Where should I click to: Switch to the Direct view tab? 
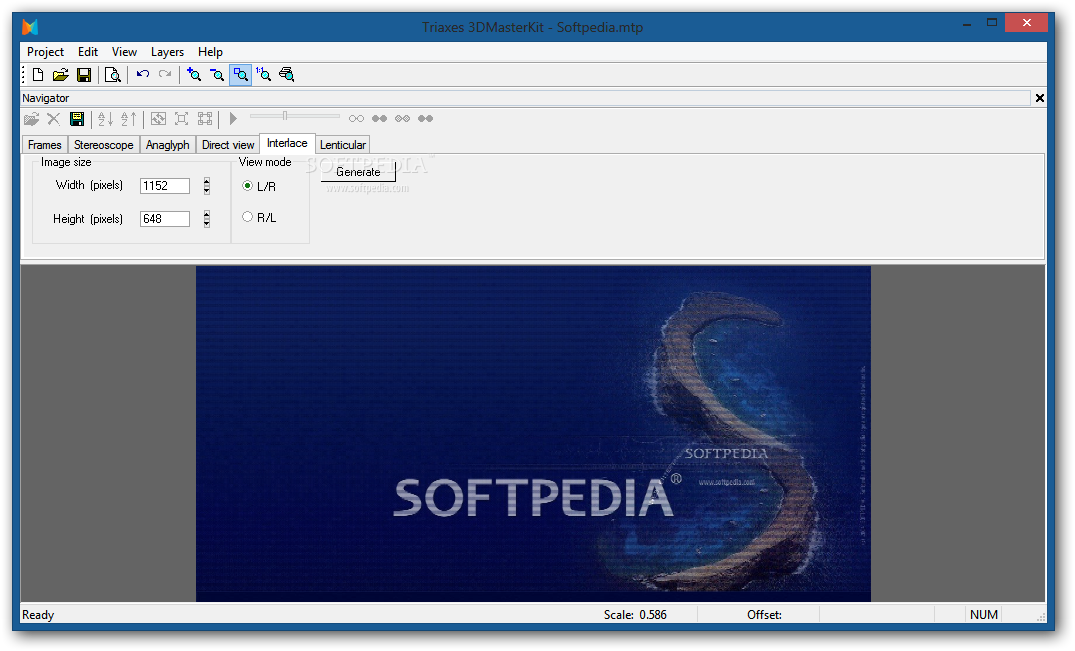click(x=228, y=145)
